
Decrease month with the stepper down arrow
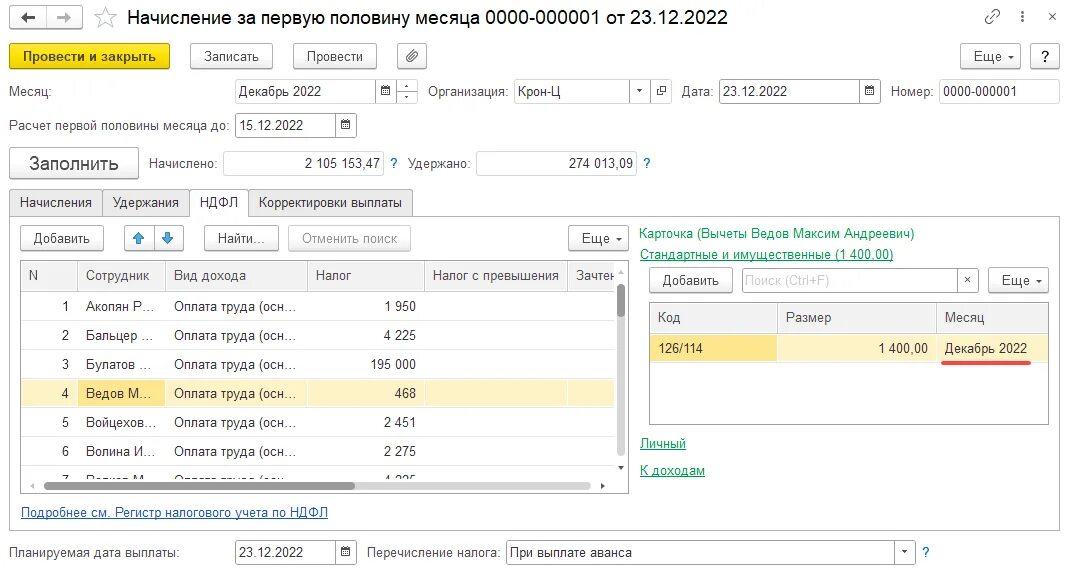[x=407, y=97]
